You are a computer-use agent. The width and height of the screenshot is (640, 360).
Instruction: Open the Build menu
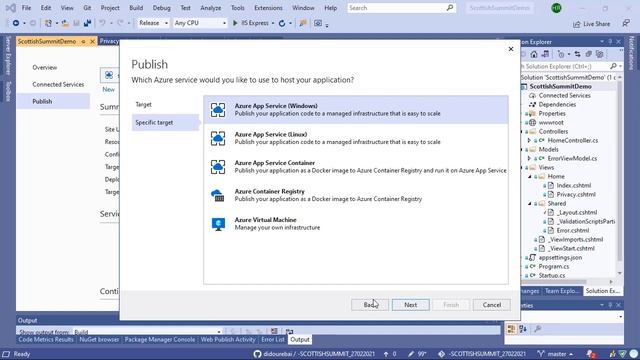point(136,8)
